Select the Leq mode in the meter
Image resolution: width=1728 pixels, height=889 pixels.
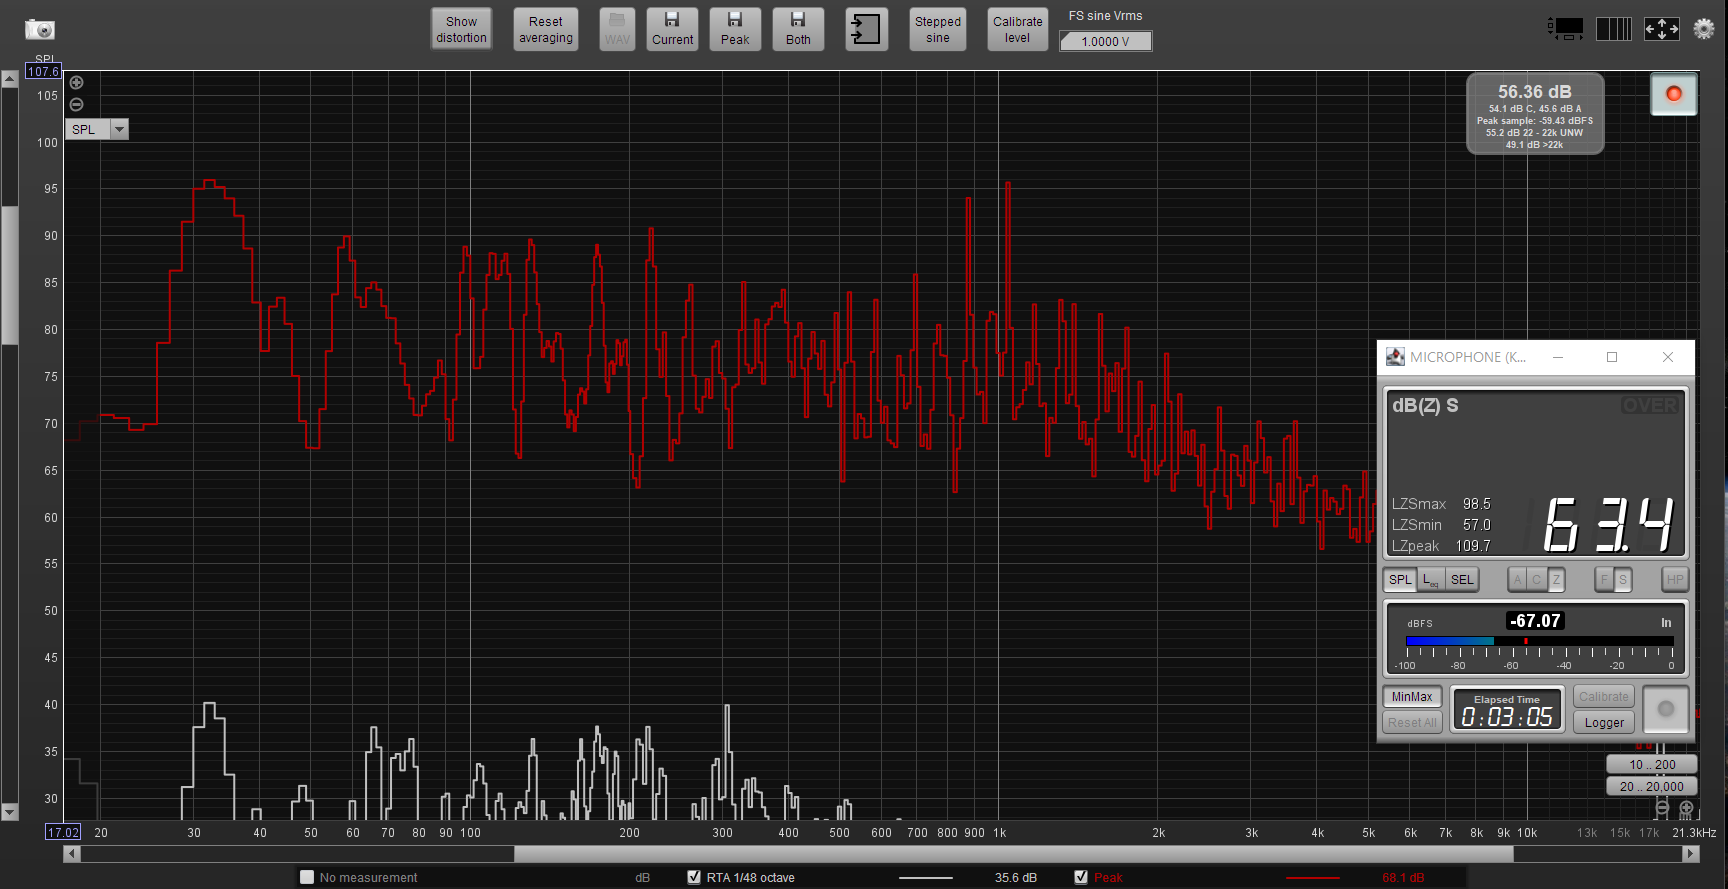click(1431, 580)
